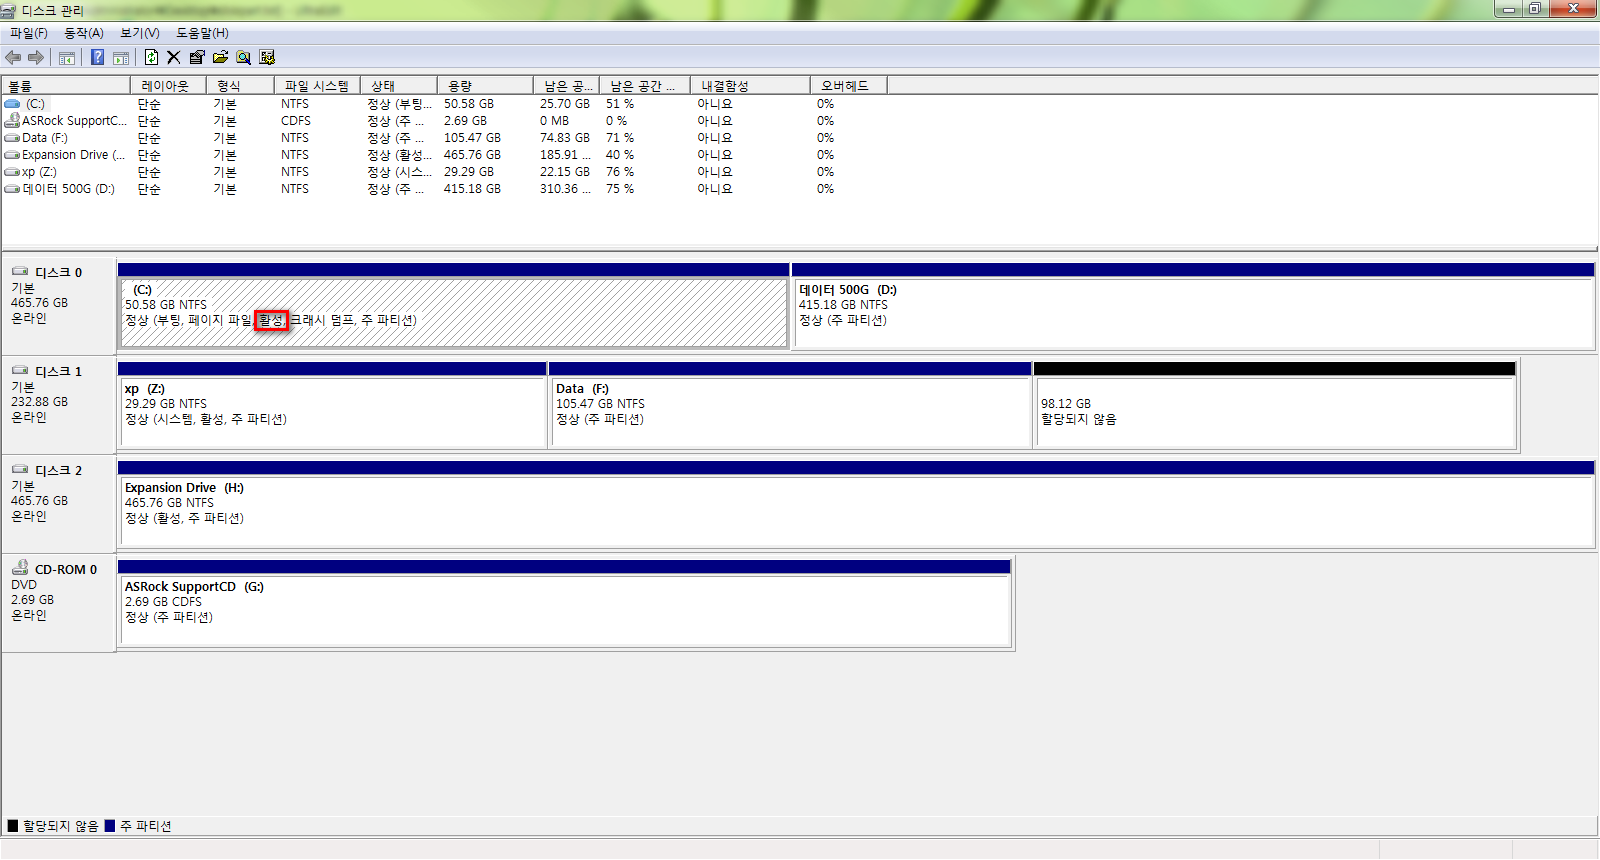This screenshot has height=860, width=1600.
Task: Open the 파일(F) menu
Action: click(x=29, y=33)
